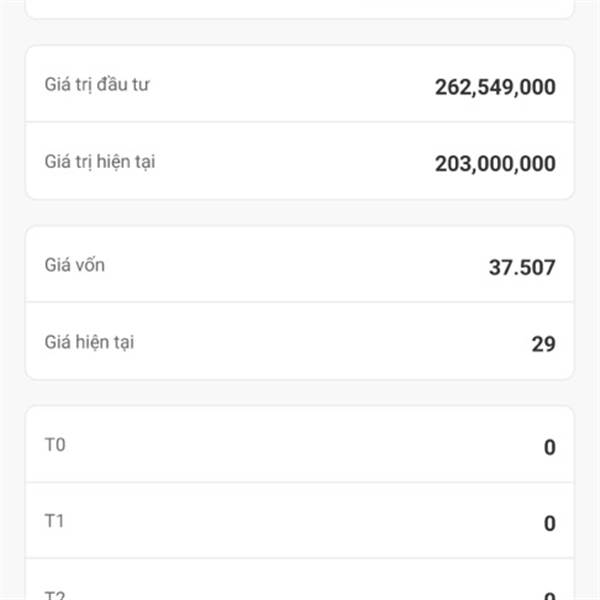Tap the current price value 29
This screenshot has height=600, width=600.
543,344
